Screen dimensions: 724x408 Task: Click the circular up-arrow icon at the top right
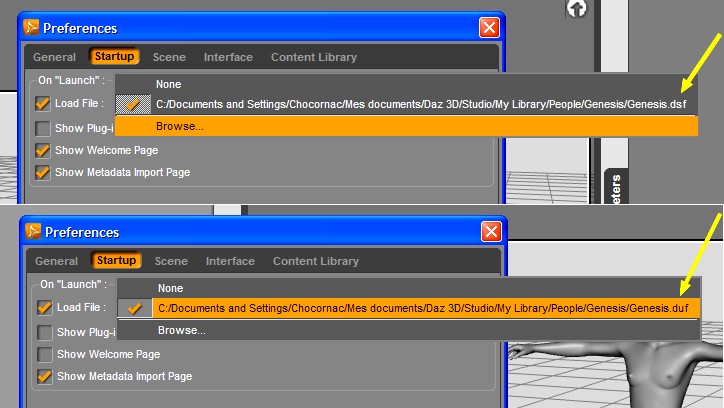click(577, 8)
